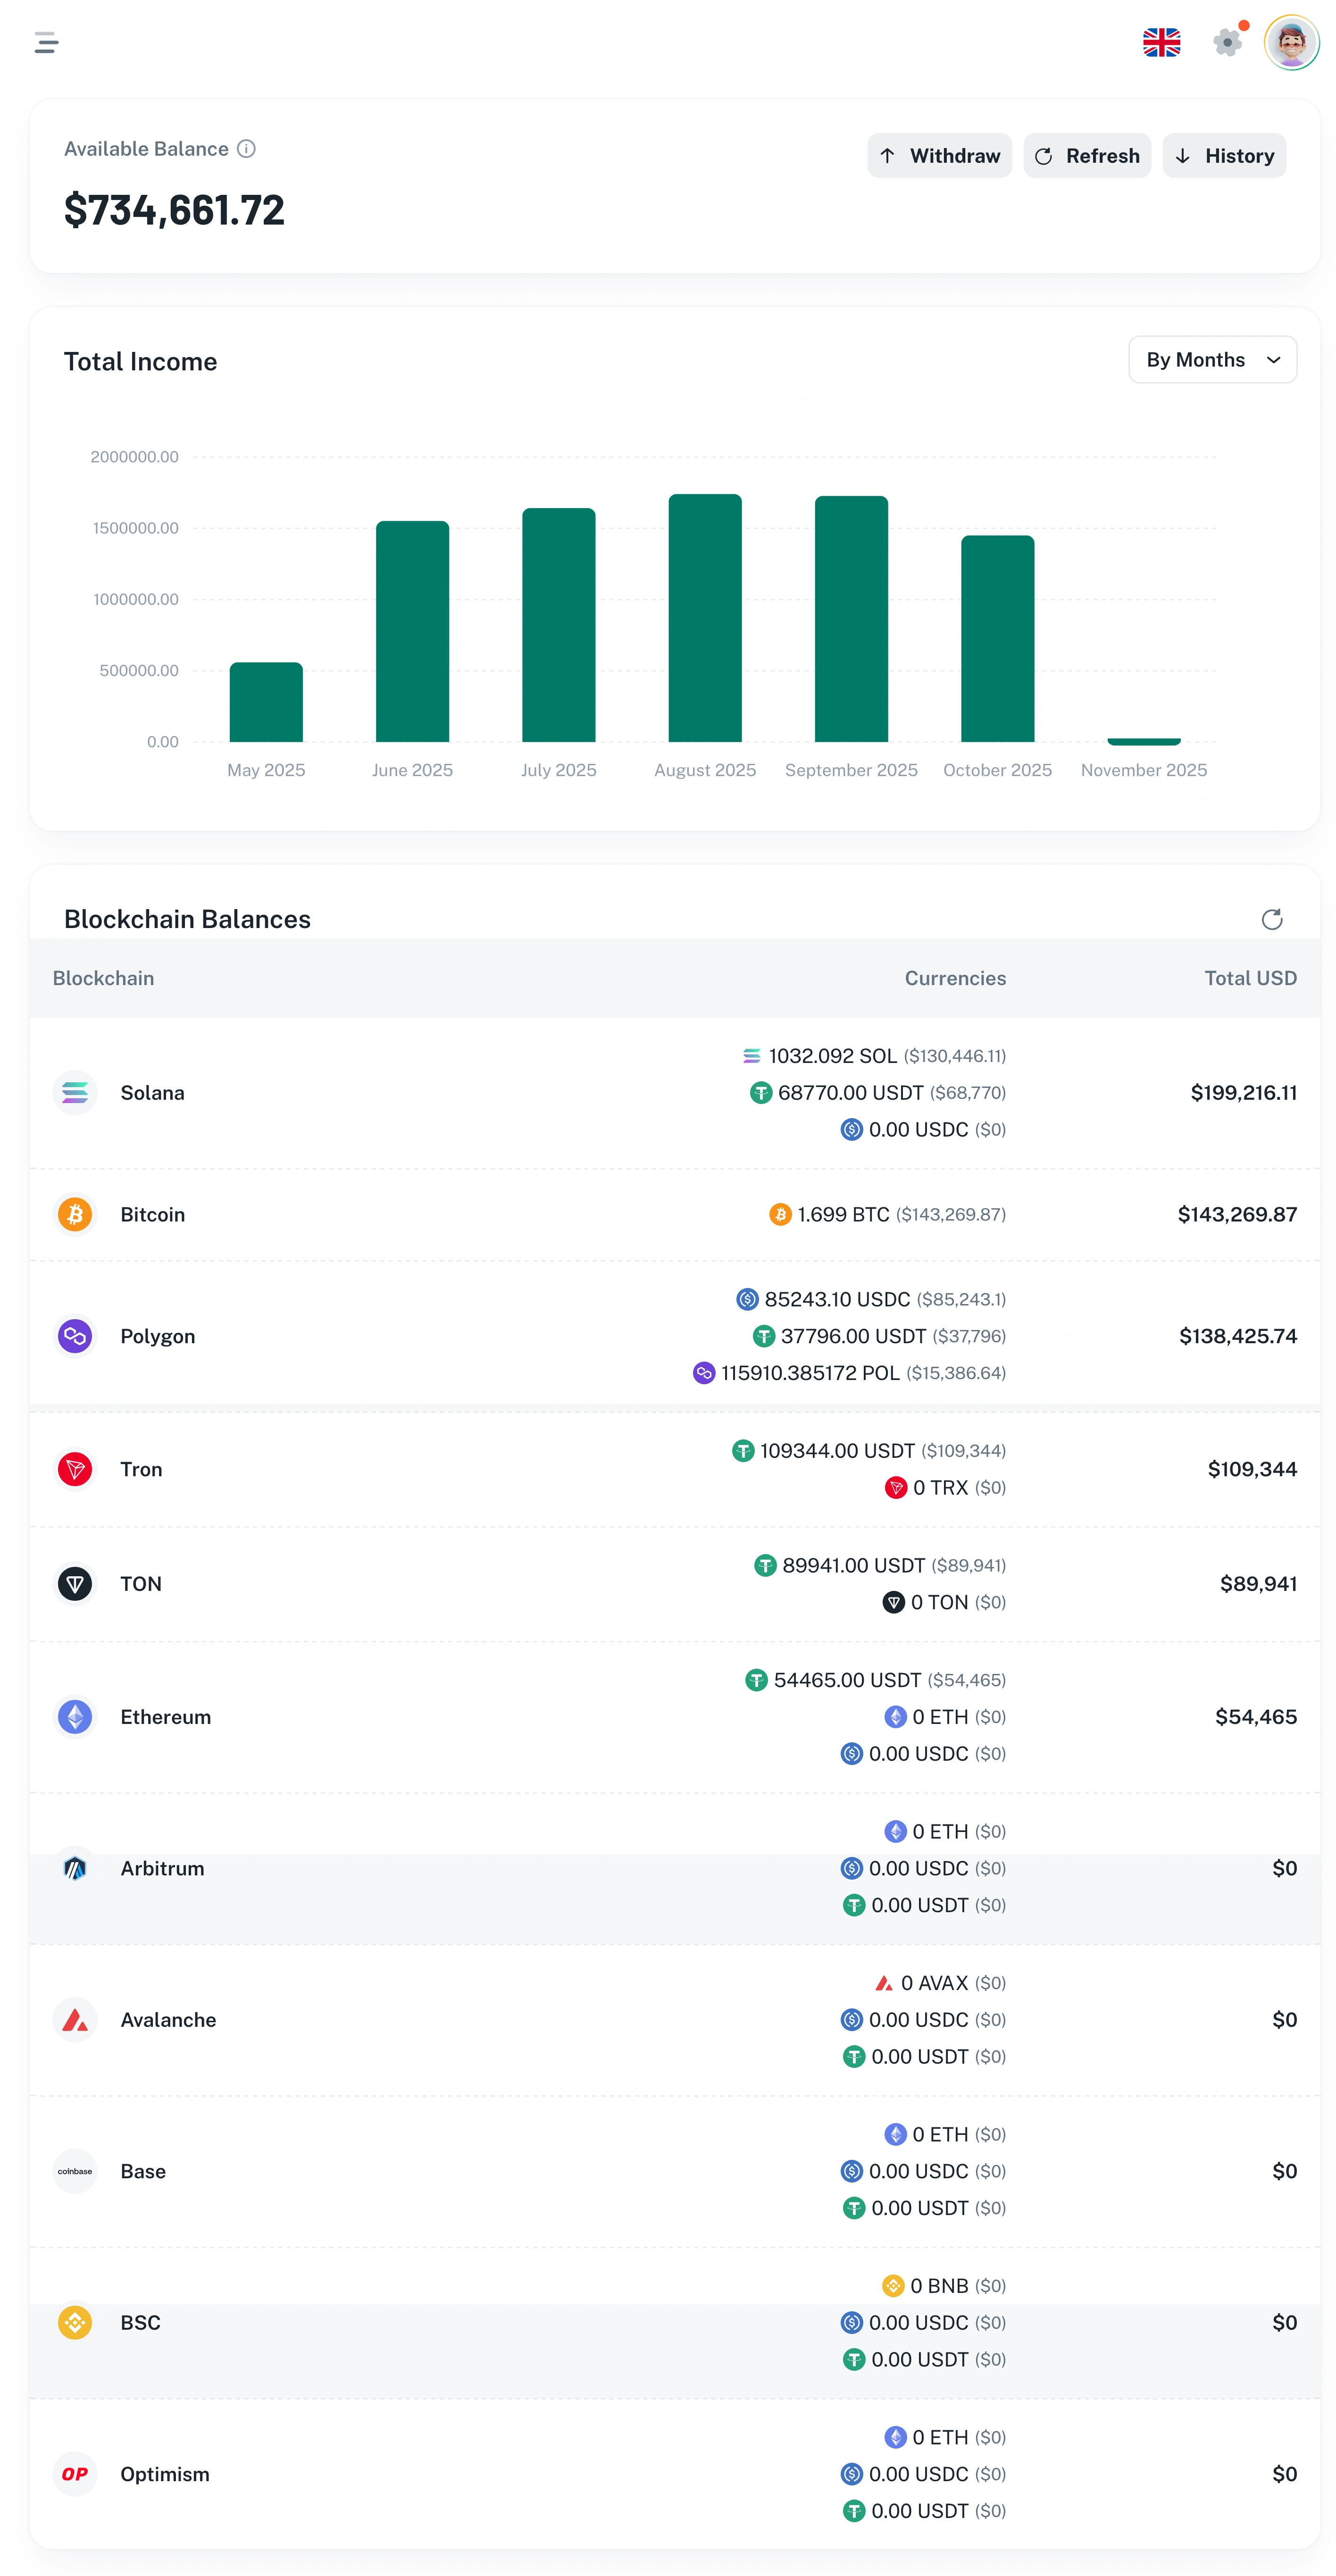Click the August 2025 income bar

(705, 618)
